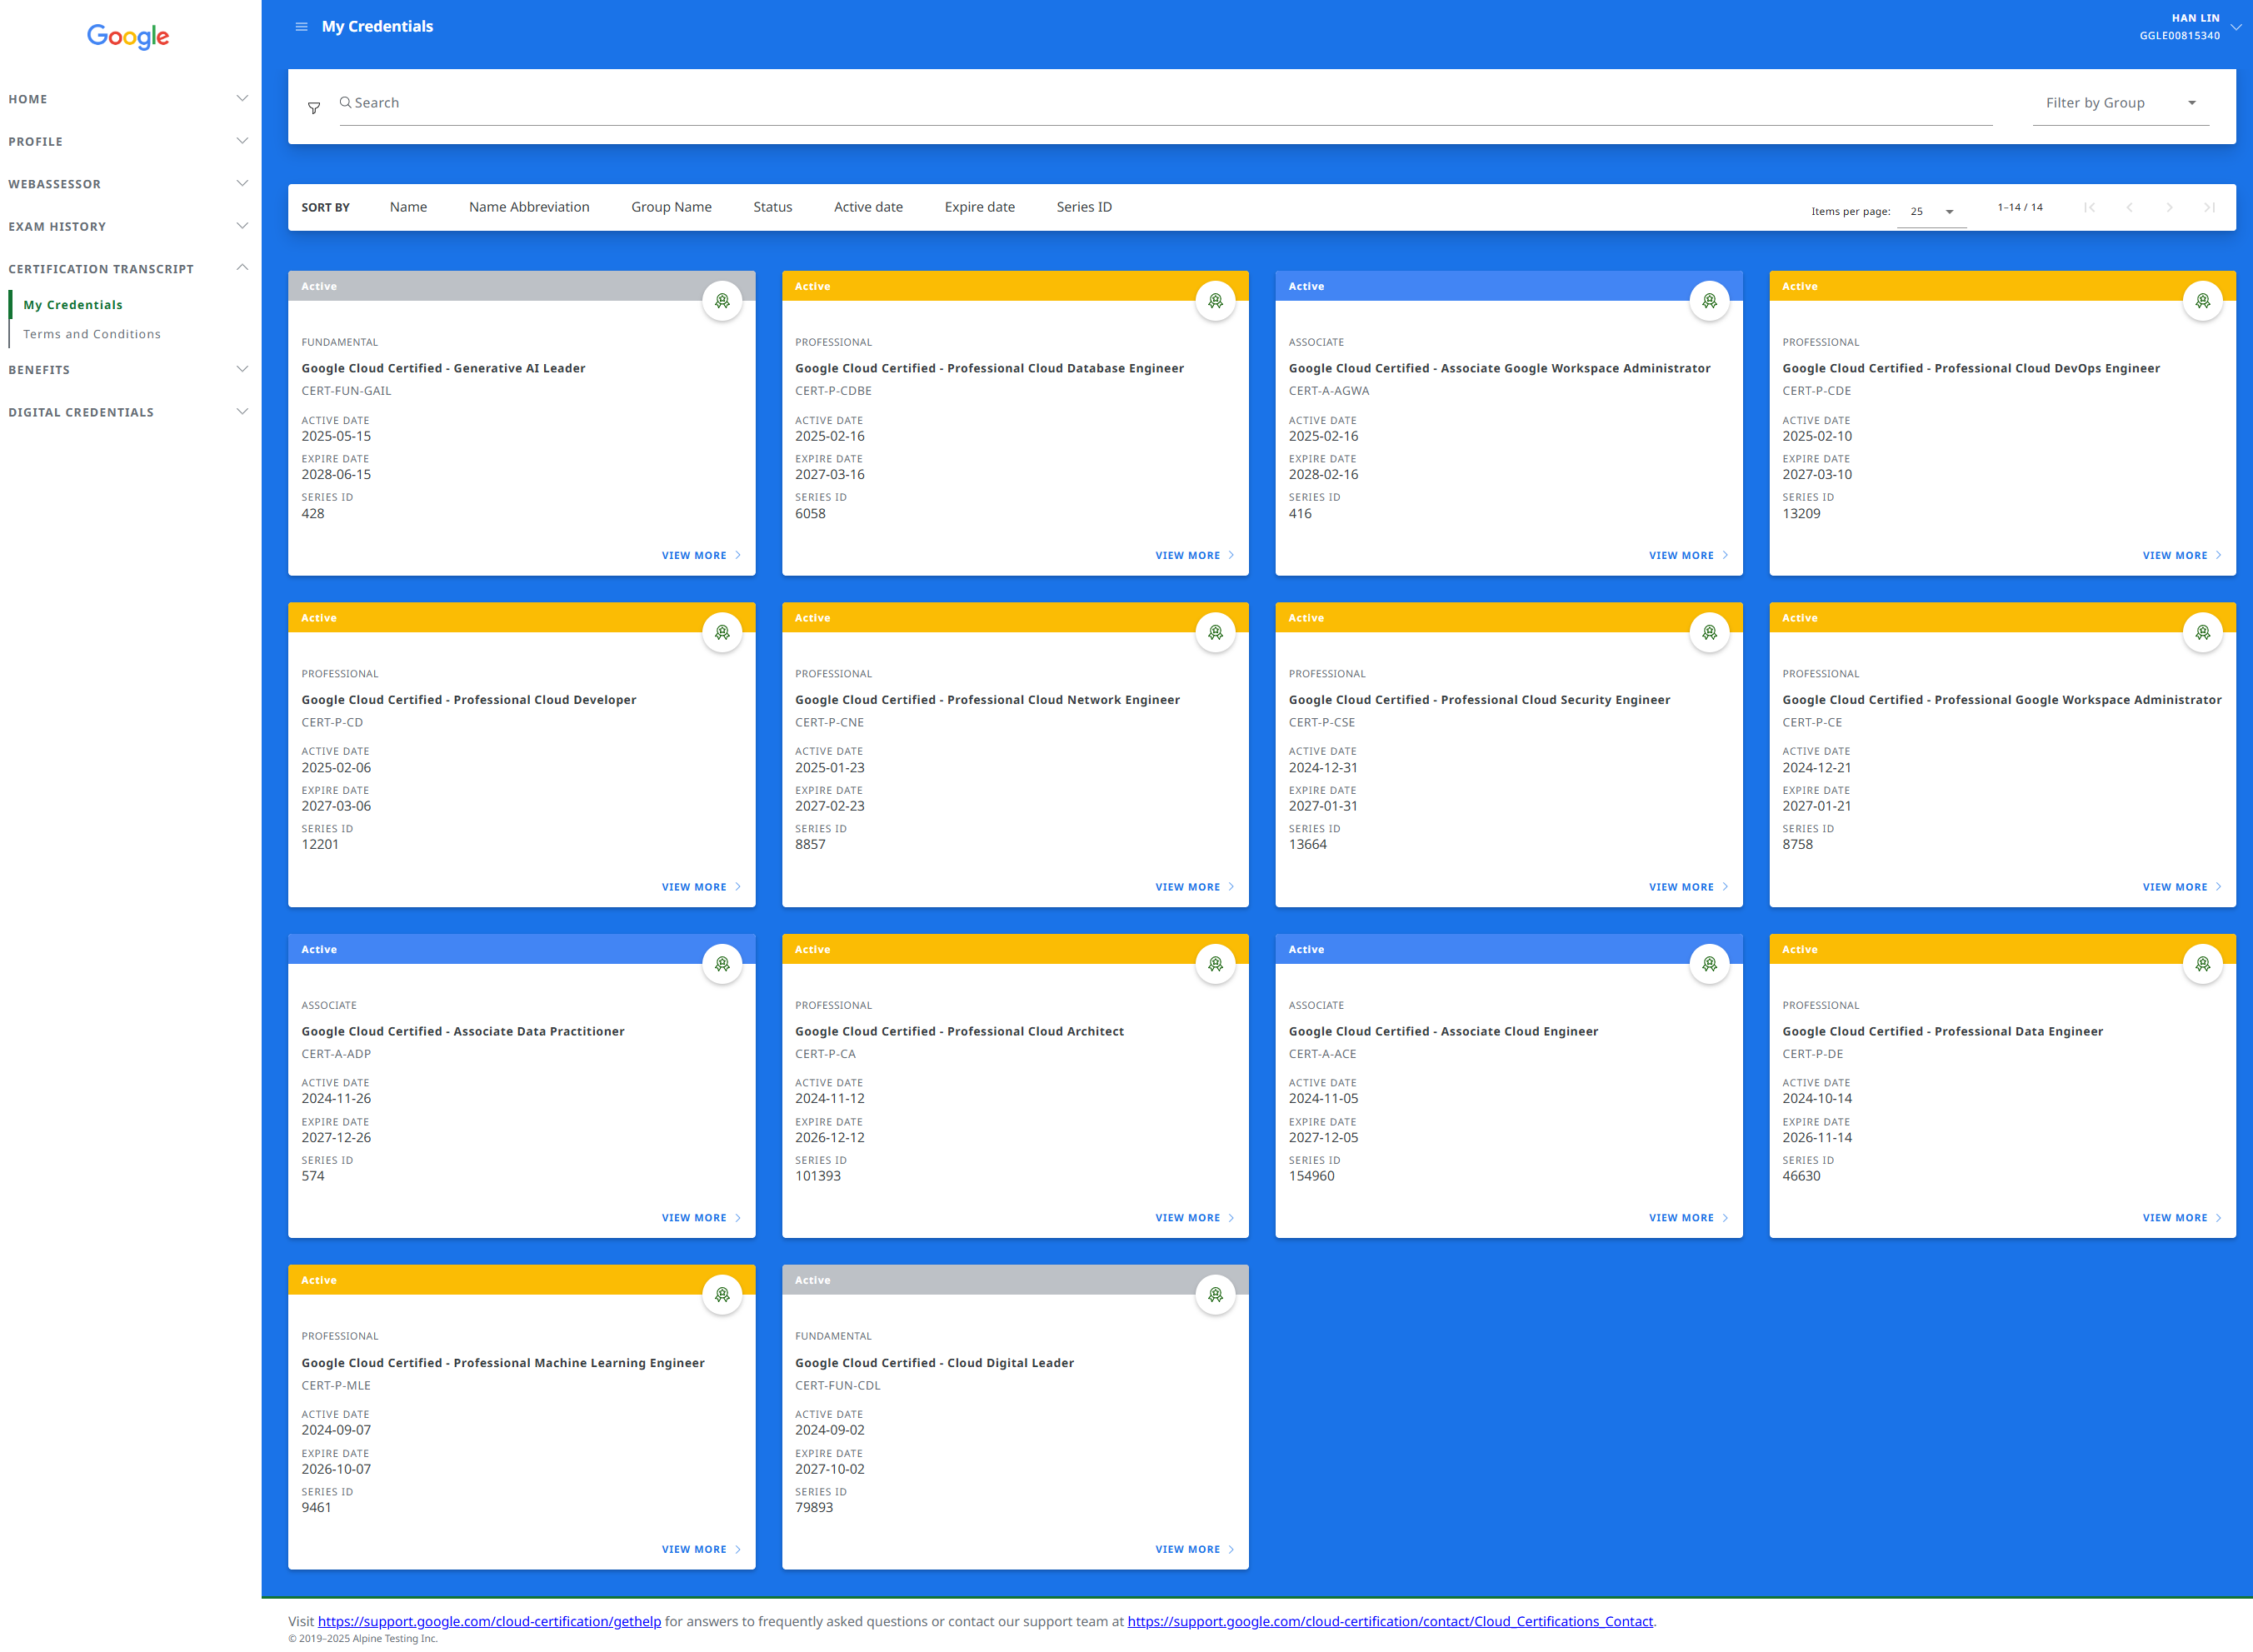The image size is (2253, 1652).
Task: Click the CERT-FUN-GAIL abbreviation text
Action: (346, 391)
